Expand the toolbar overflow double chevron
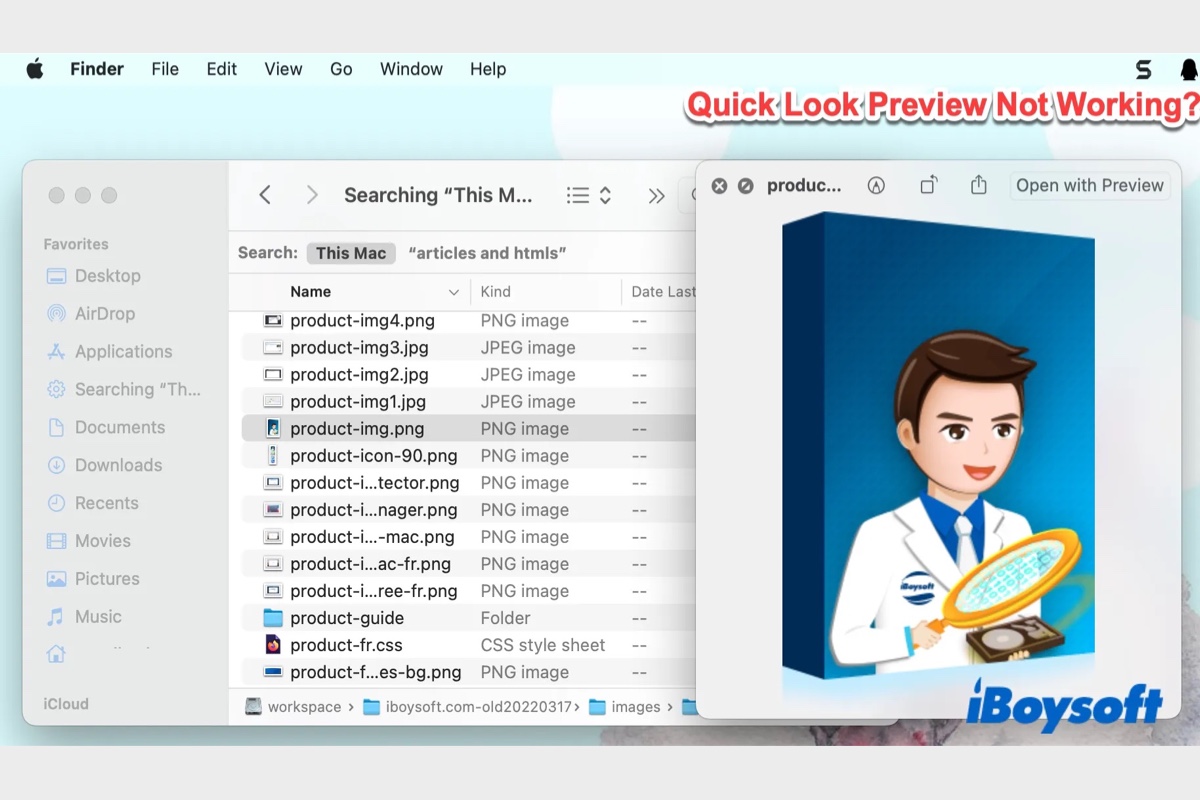Image resolution: width=1200 pixels, height=800 pixels. click(x=656, y=196)
